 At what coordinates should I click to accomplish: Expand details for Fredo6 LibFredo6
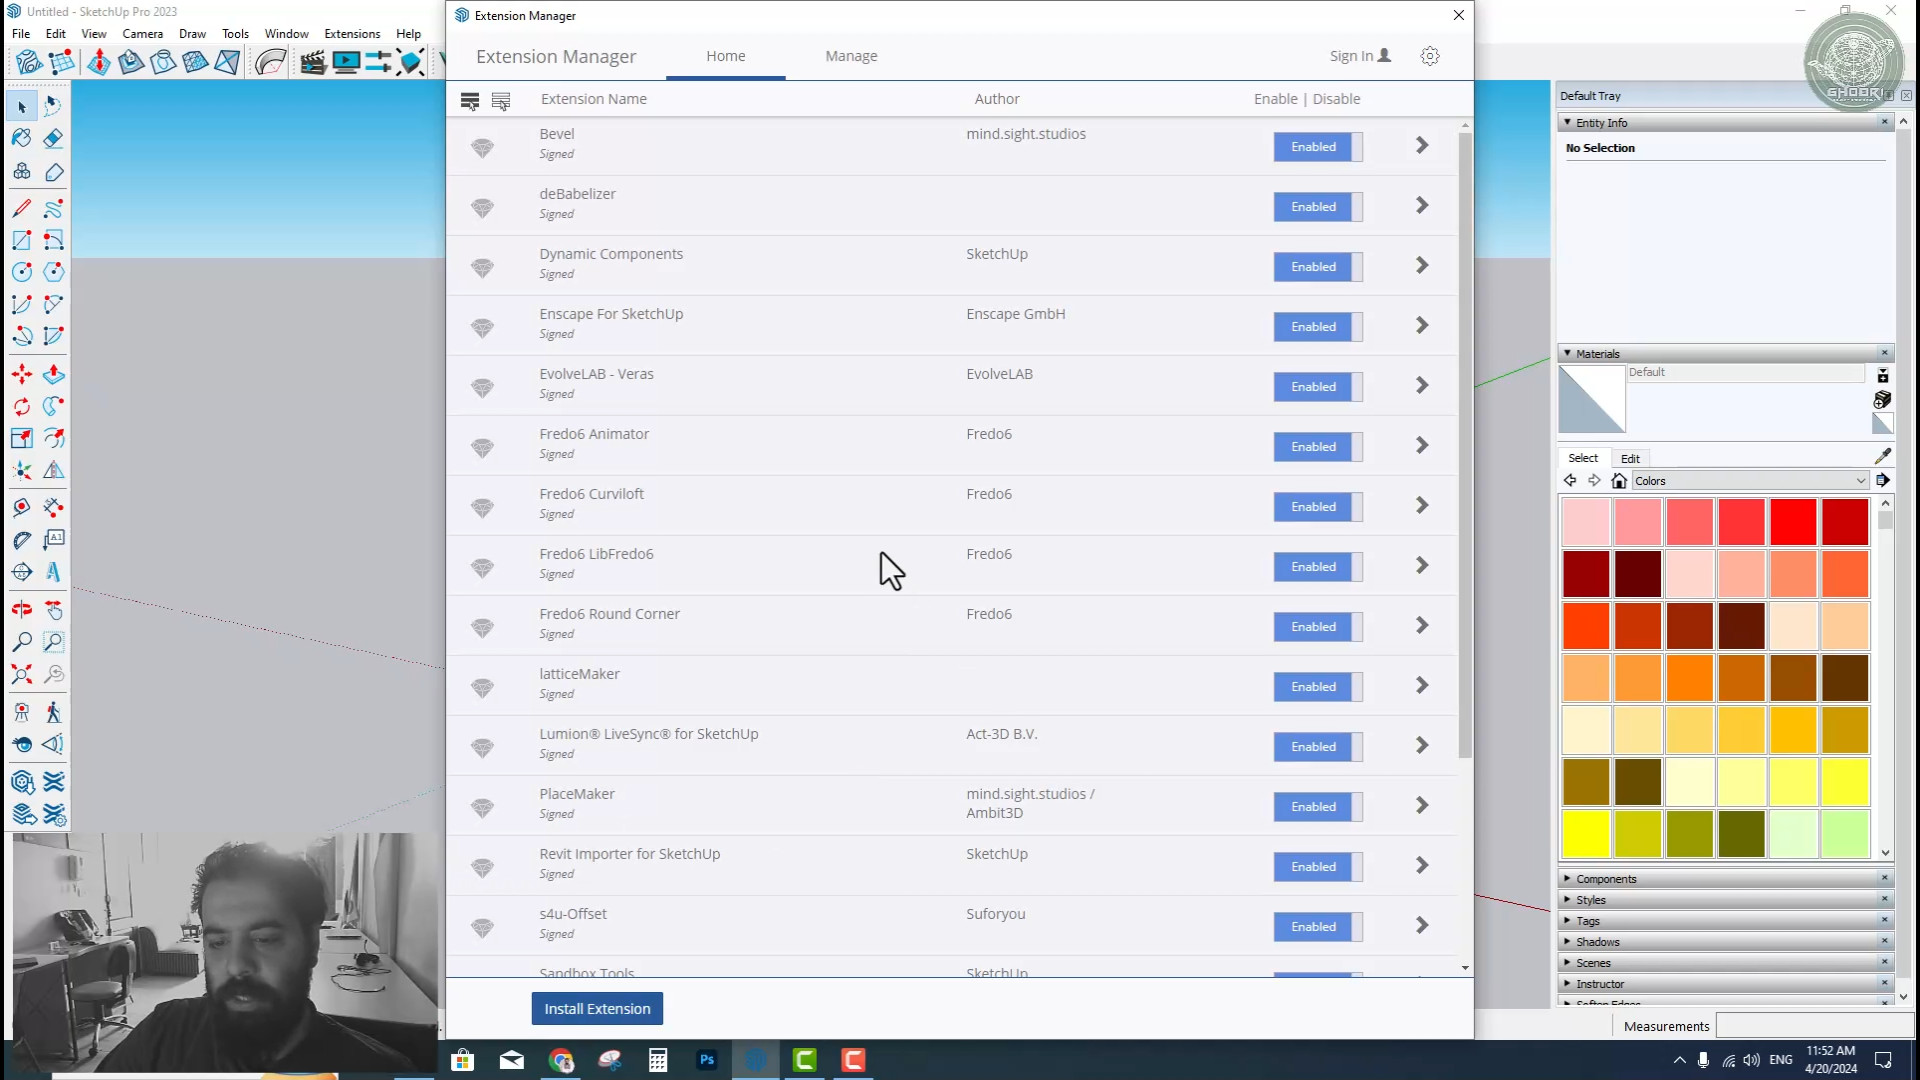[x=1422, y=566]
